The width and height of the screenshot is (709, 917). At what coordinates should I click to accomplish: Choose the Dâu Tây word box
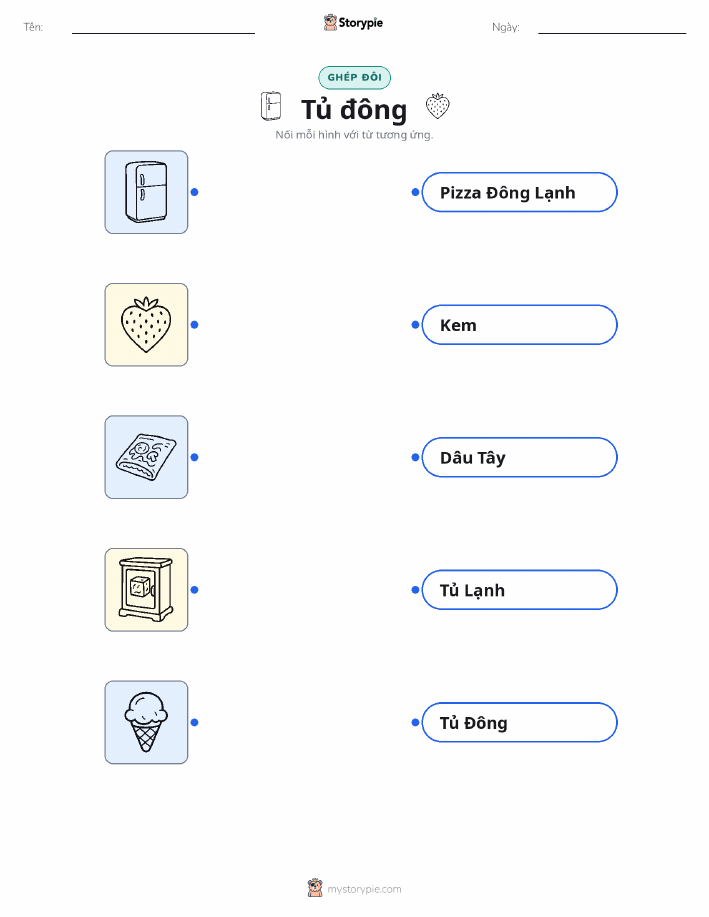519,457
